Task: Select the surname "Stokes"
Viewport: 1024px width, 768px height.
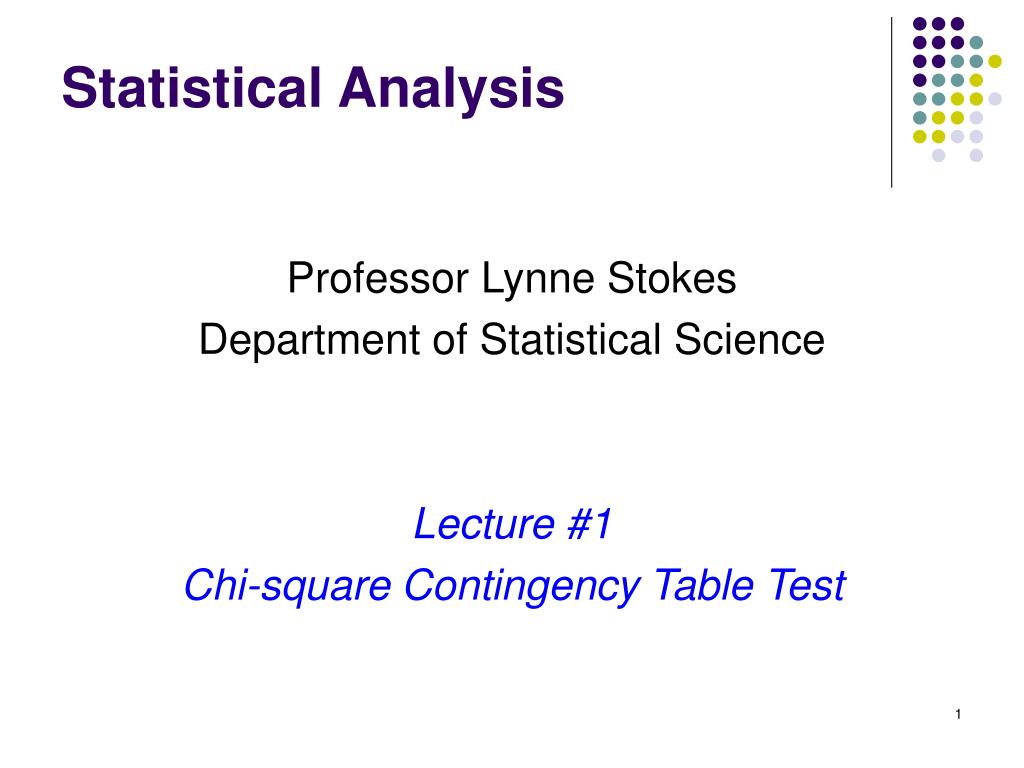Action: click(671, 278)
